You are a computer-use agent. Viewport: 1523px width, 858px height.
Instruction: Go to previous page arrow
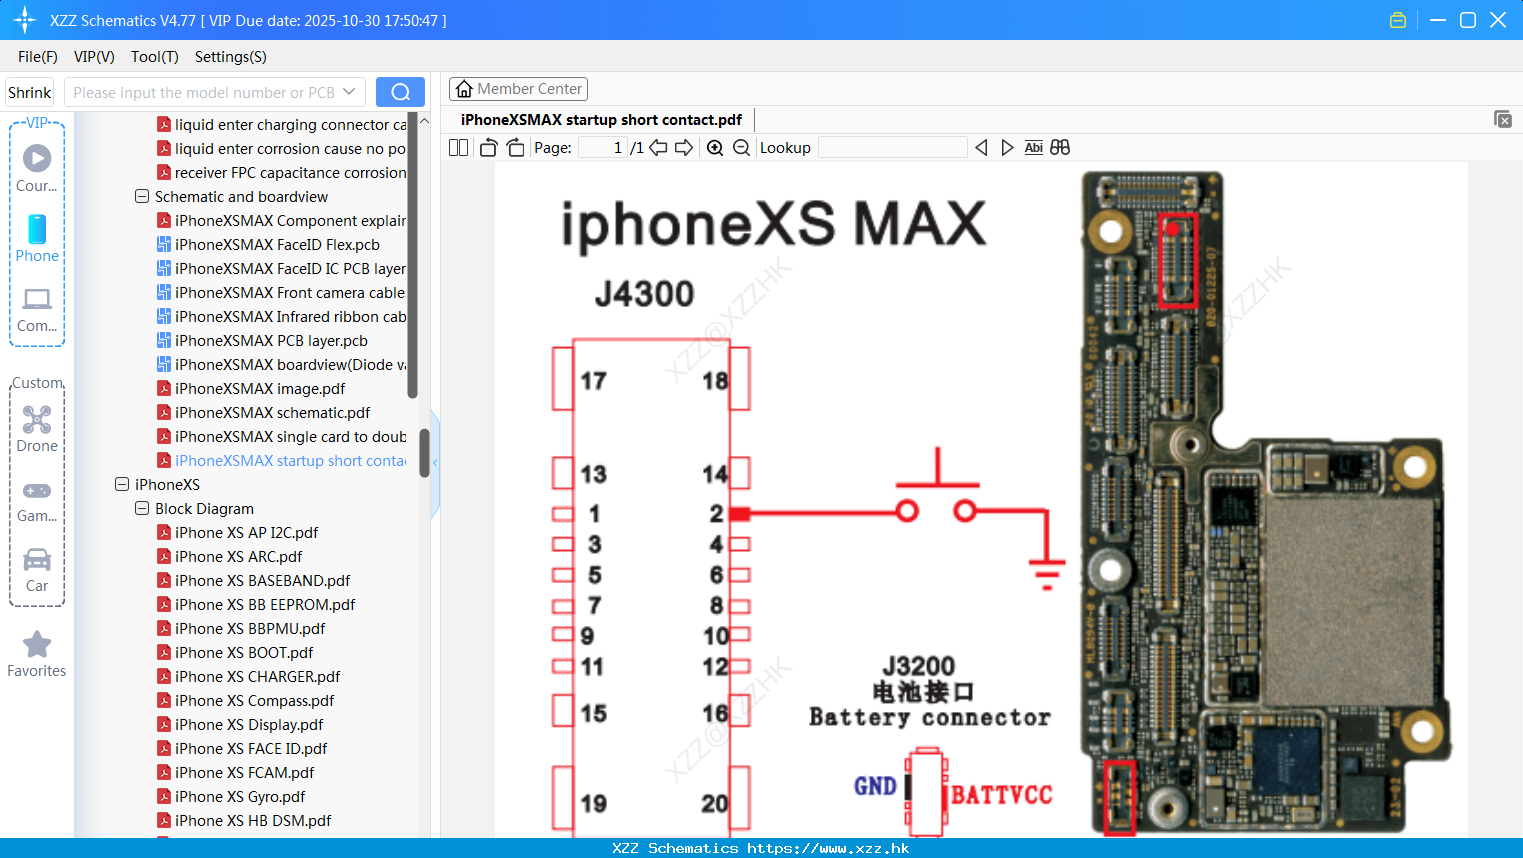(x=658, y=147)
